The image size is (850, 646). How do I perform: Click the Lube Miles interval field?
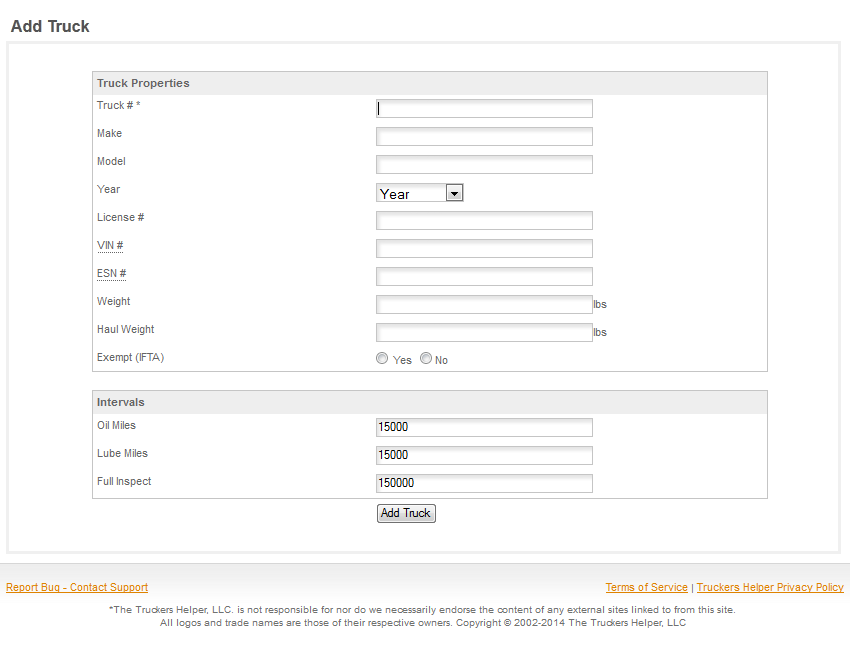coord(484,455)
